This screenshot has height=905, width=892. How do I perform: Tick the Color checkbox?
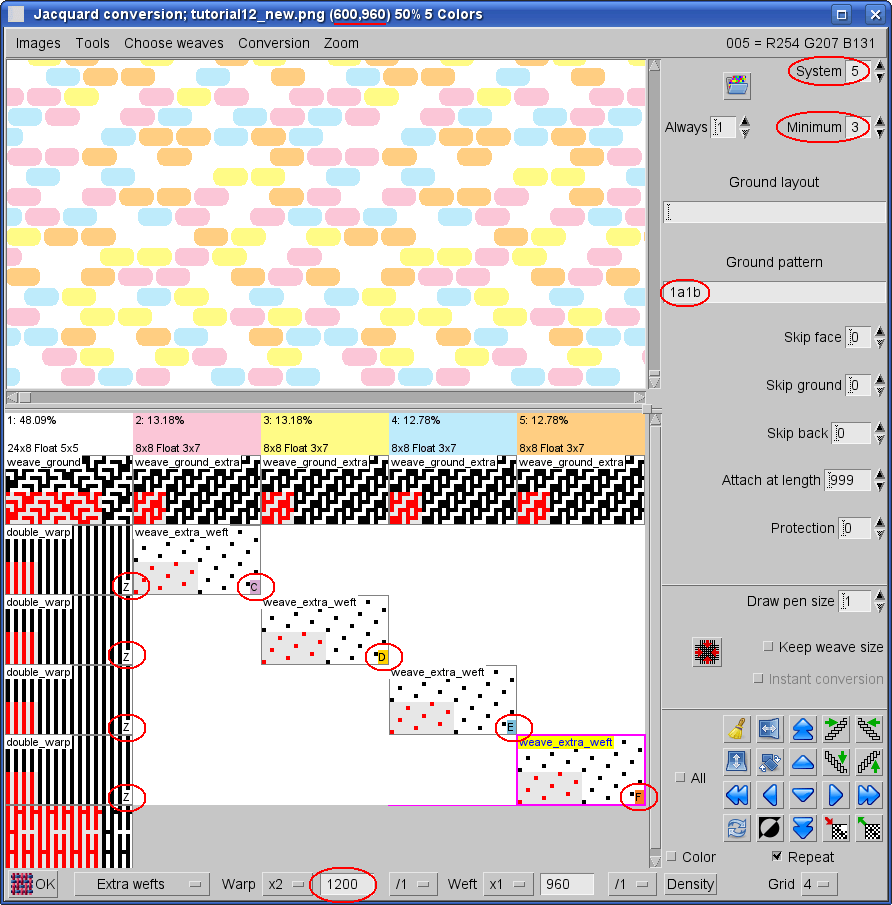click(671, 857)
